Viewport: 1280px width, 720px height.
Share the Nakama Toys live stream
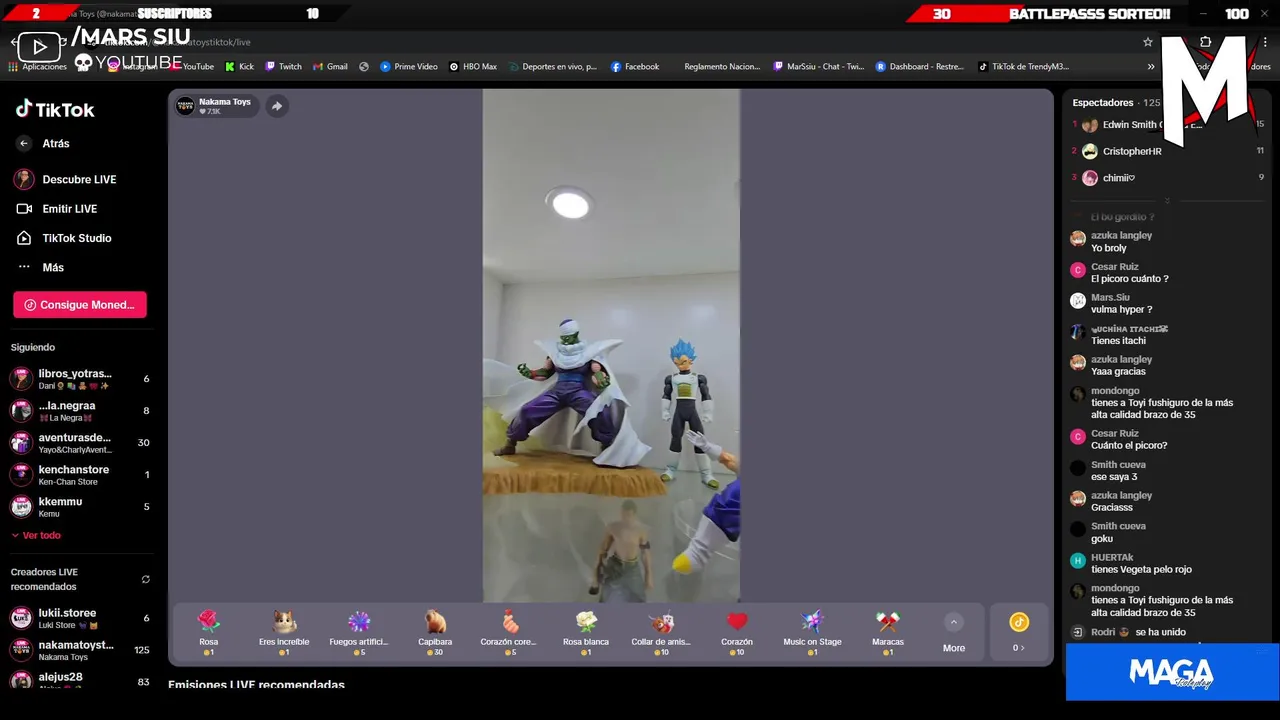pos(277,106)
